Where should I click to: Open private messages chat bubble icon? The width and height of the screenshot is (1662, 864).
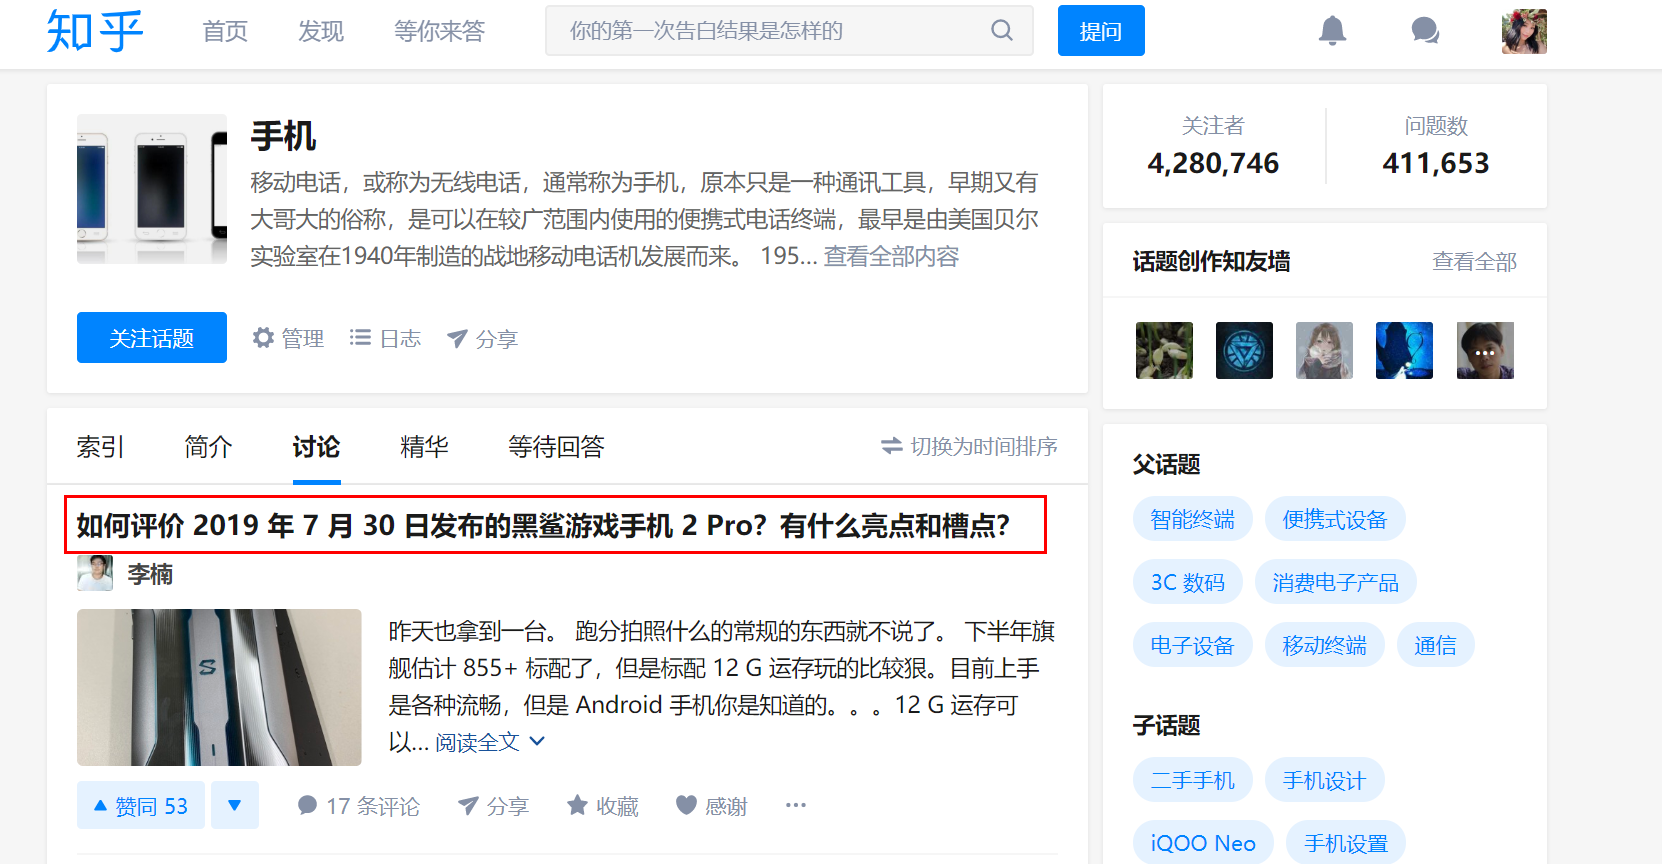tap(1425, 31)
